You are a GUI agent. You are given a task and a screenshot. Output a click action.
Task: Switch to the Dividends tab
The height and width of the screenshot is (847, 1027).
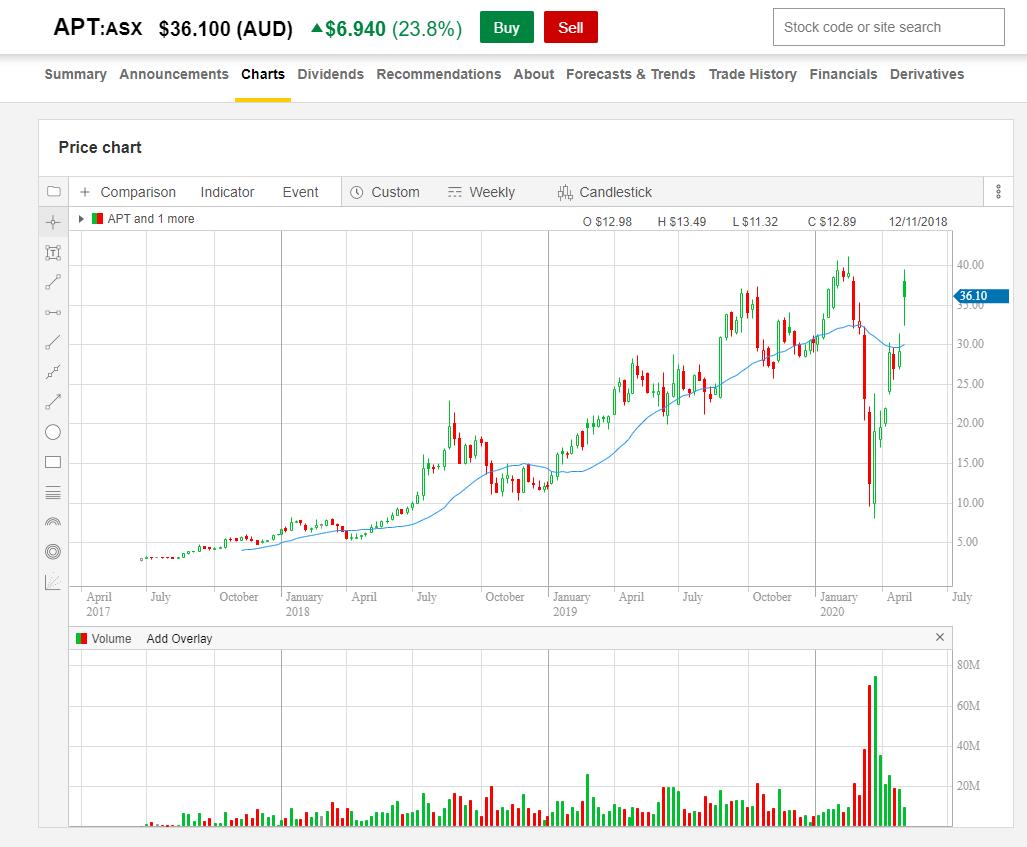(330, 74)
